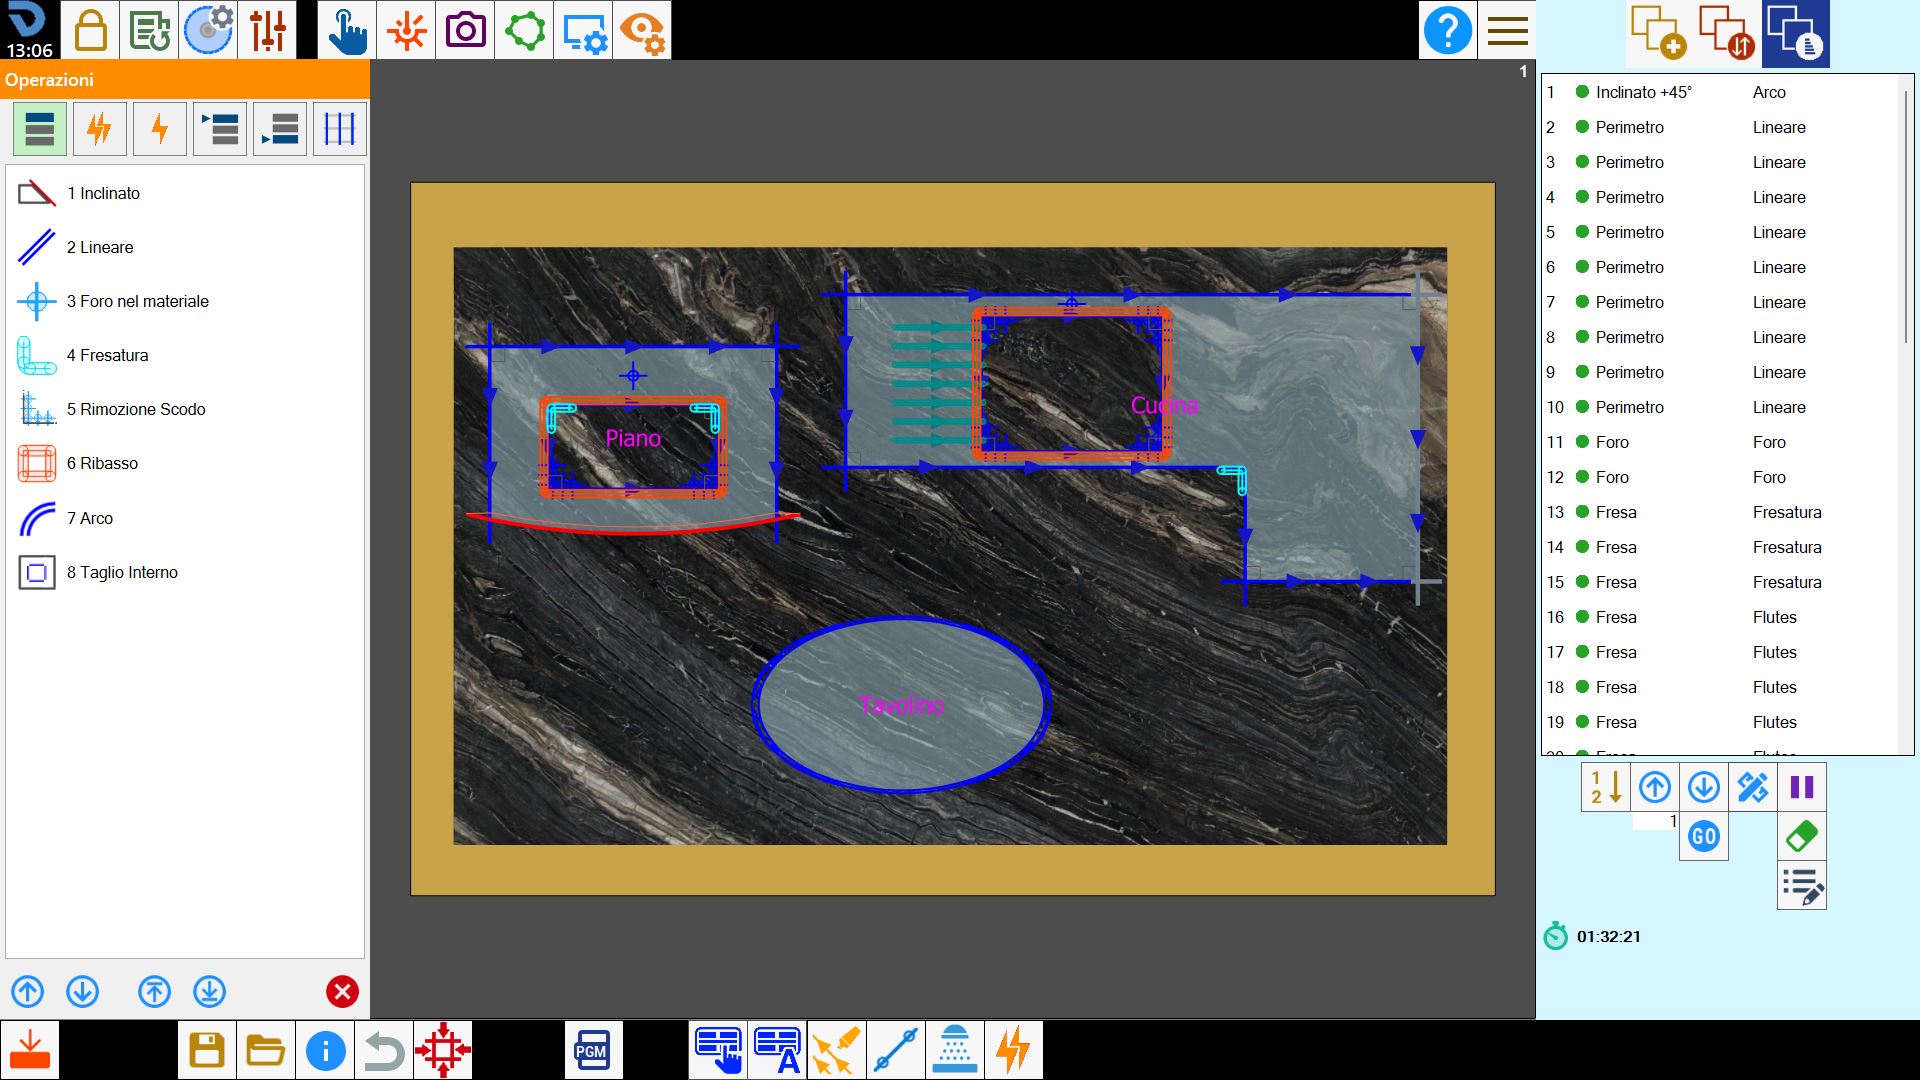Click the PGM program icon
Image resolution: width=1920 pixels, height=1080 pixels.
click(592, 1050)
